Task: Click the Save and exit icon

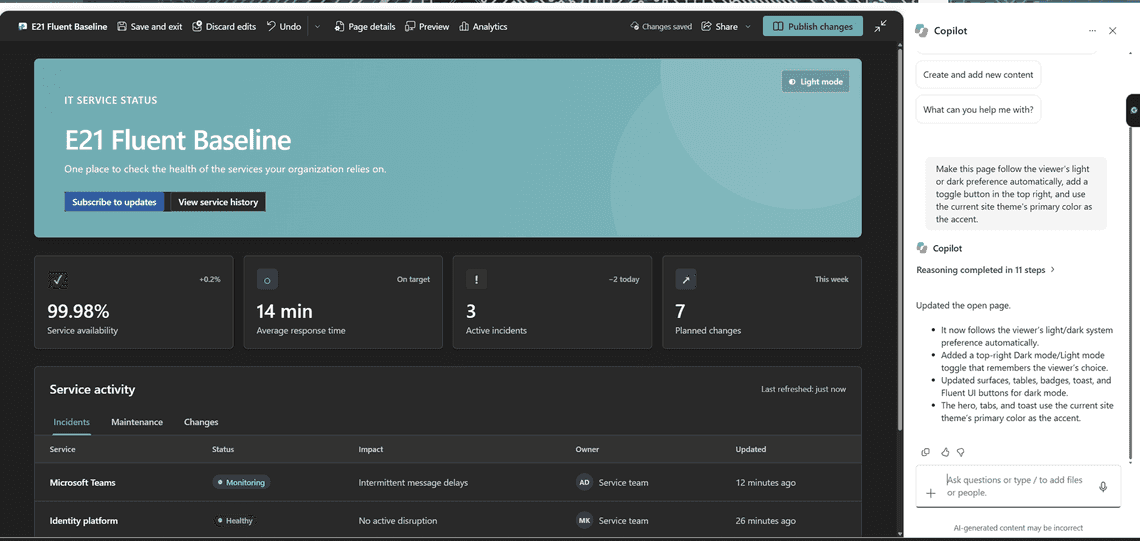Action: point(121,27)
